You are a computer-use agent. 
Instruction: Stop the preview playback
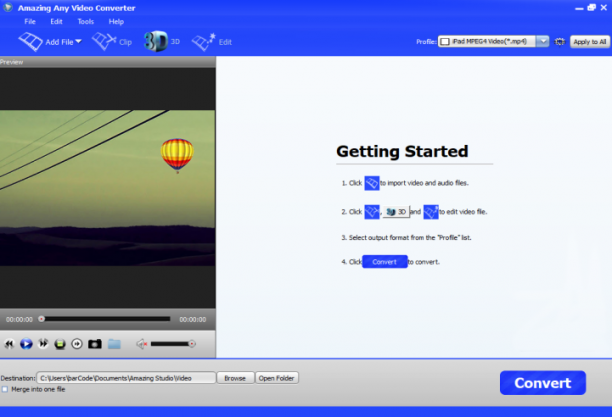tap(60, 344)
